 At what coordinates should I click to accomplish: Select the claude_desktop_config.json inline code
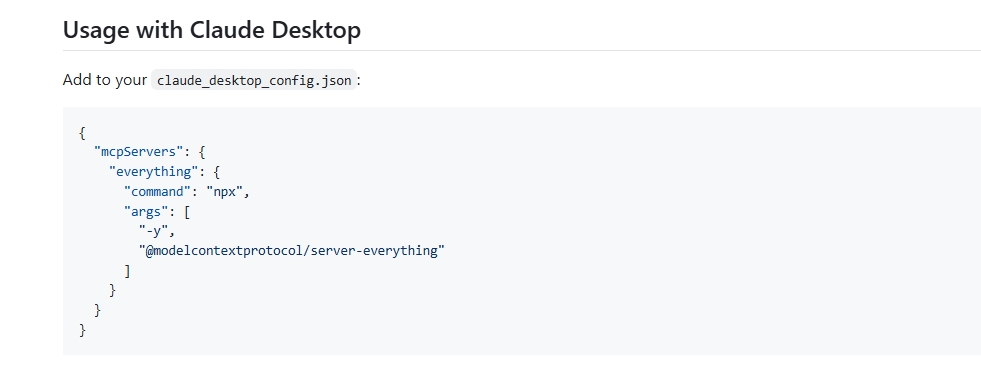point(254,80)
